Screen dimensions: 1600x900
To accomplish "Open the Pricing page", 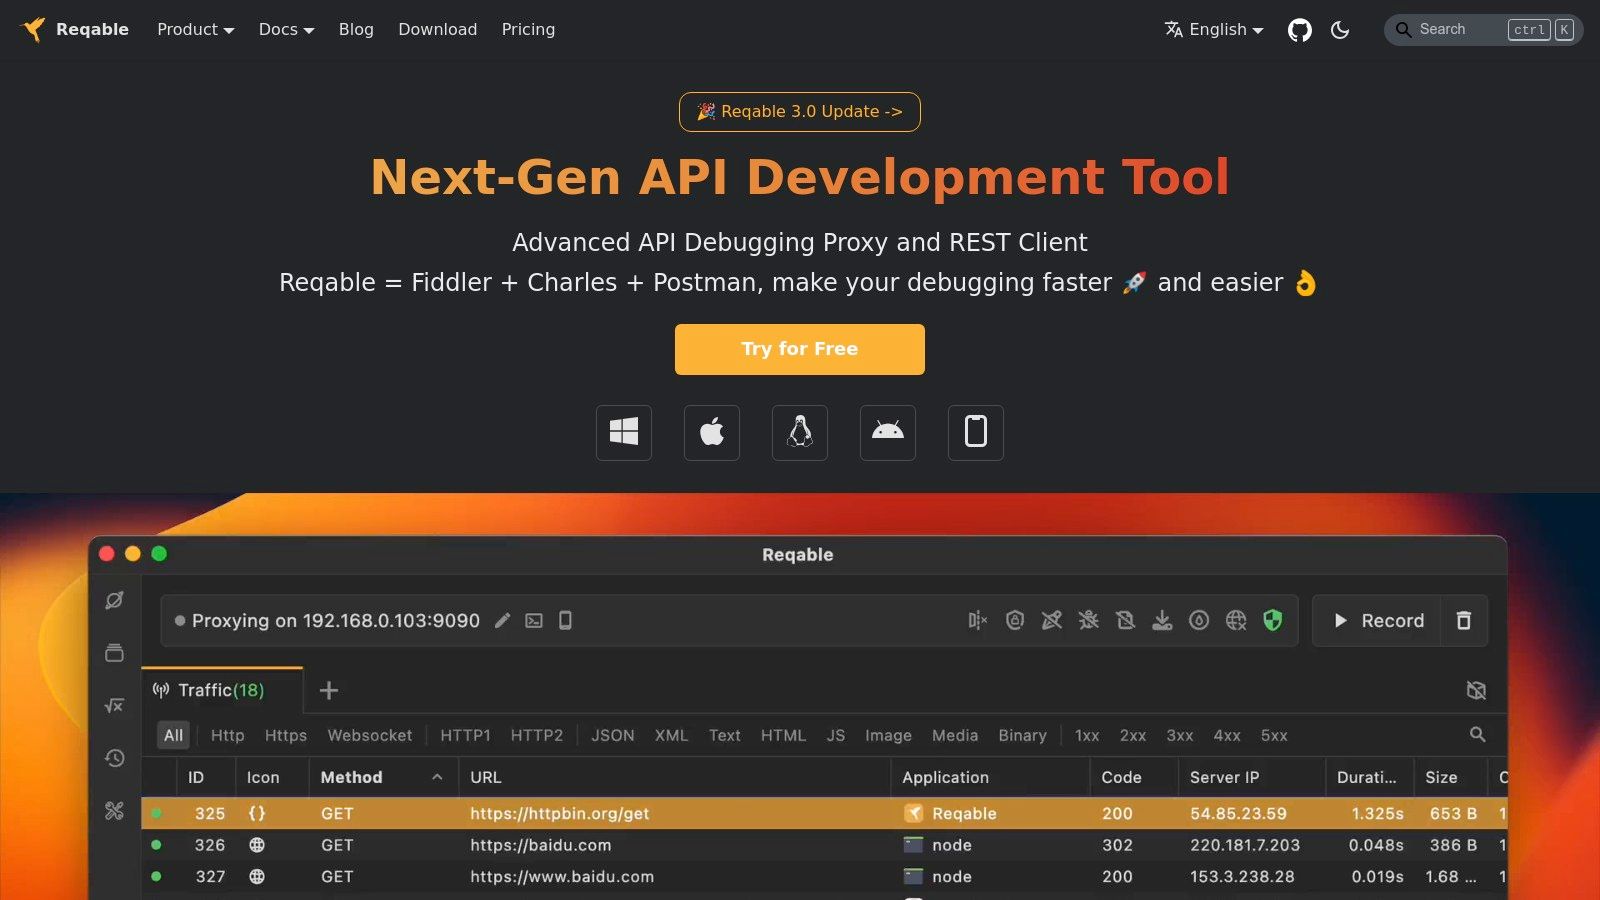I will click(528, 30).
